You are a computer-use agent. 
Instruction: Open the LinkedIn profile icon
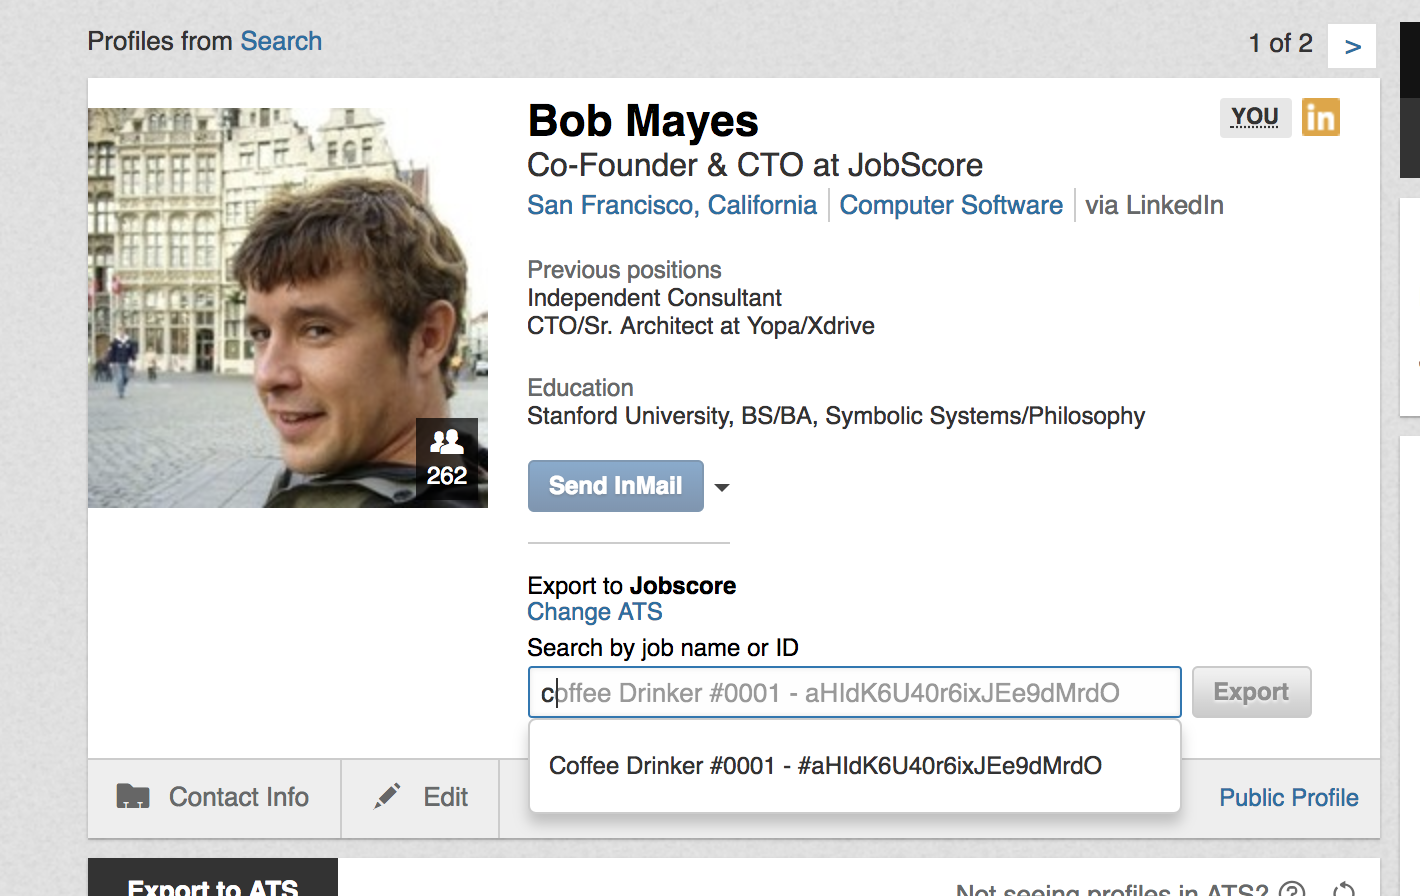1320,117
